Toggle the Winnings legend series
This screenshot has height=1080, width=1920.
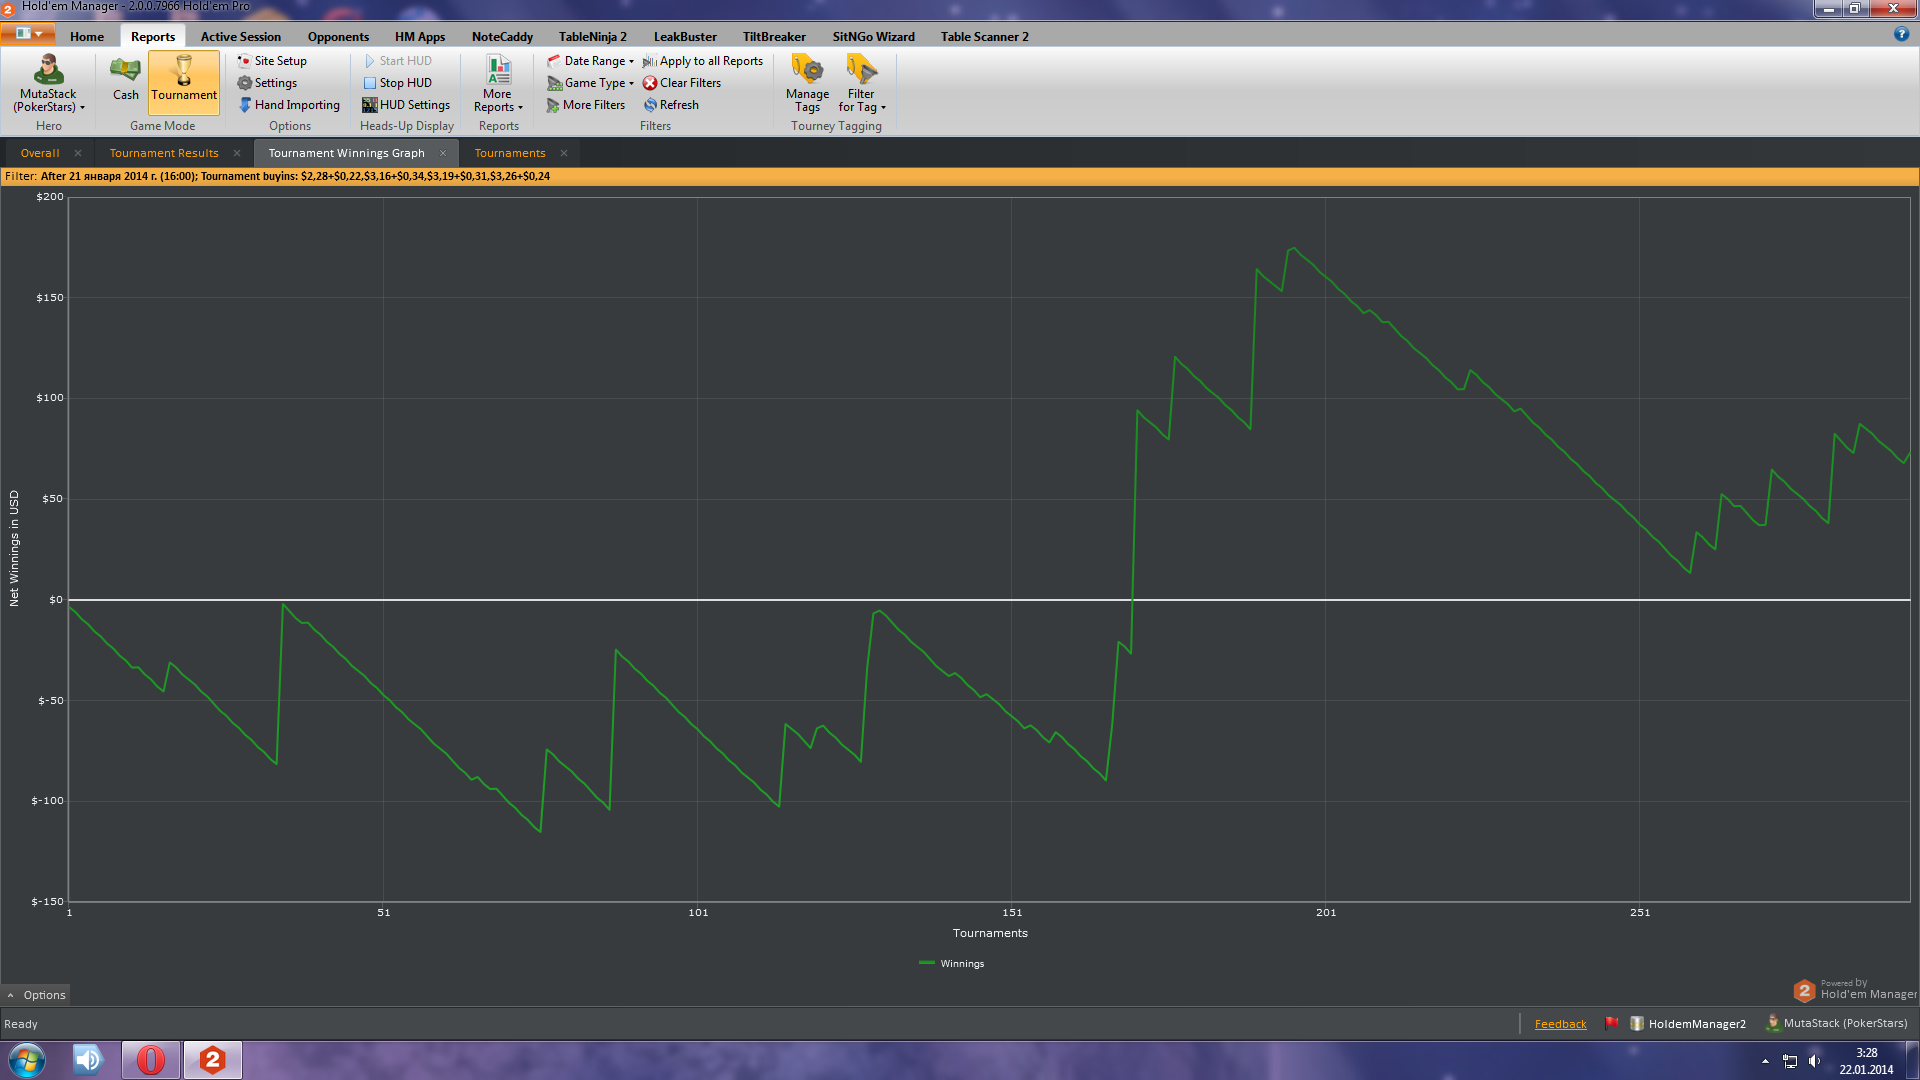(x=951, y=964)
